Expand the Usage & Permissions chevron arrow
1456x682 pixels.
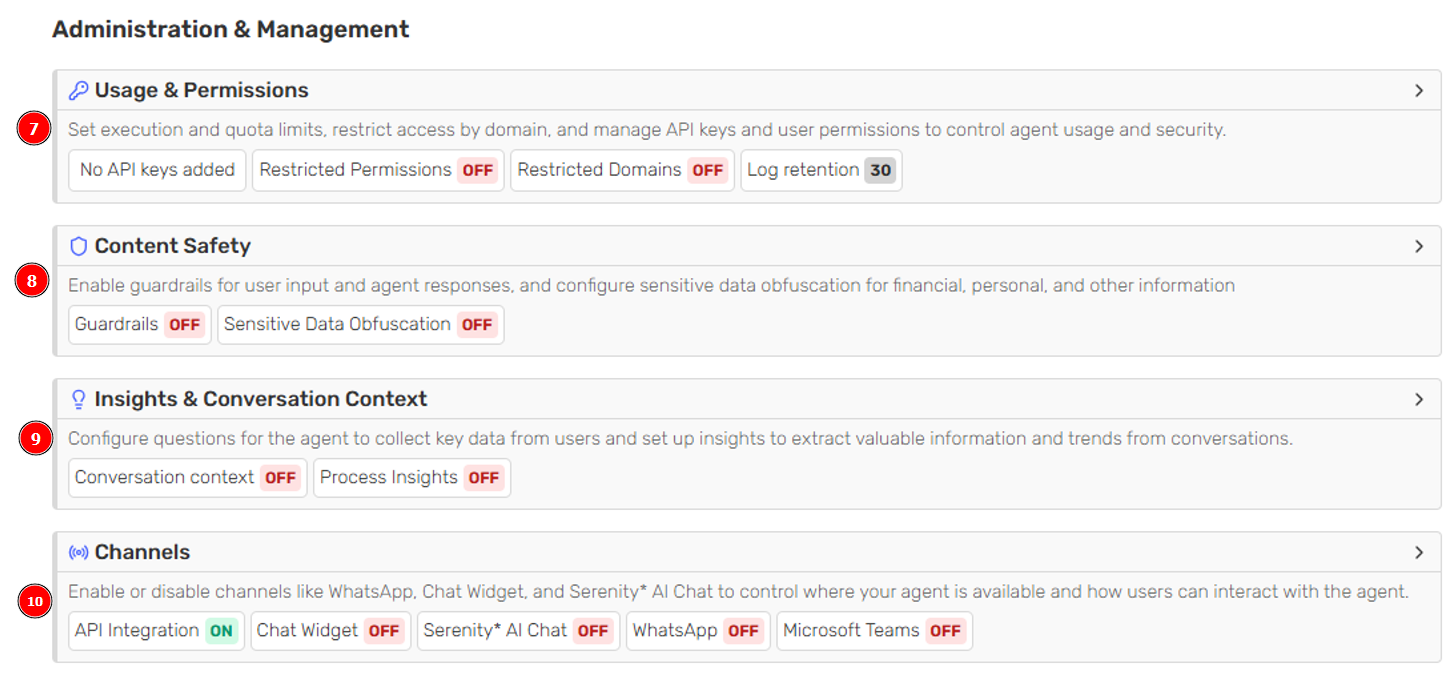[1418, 91]
